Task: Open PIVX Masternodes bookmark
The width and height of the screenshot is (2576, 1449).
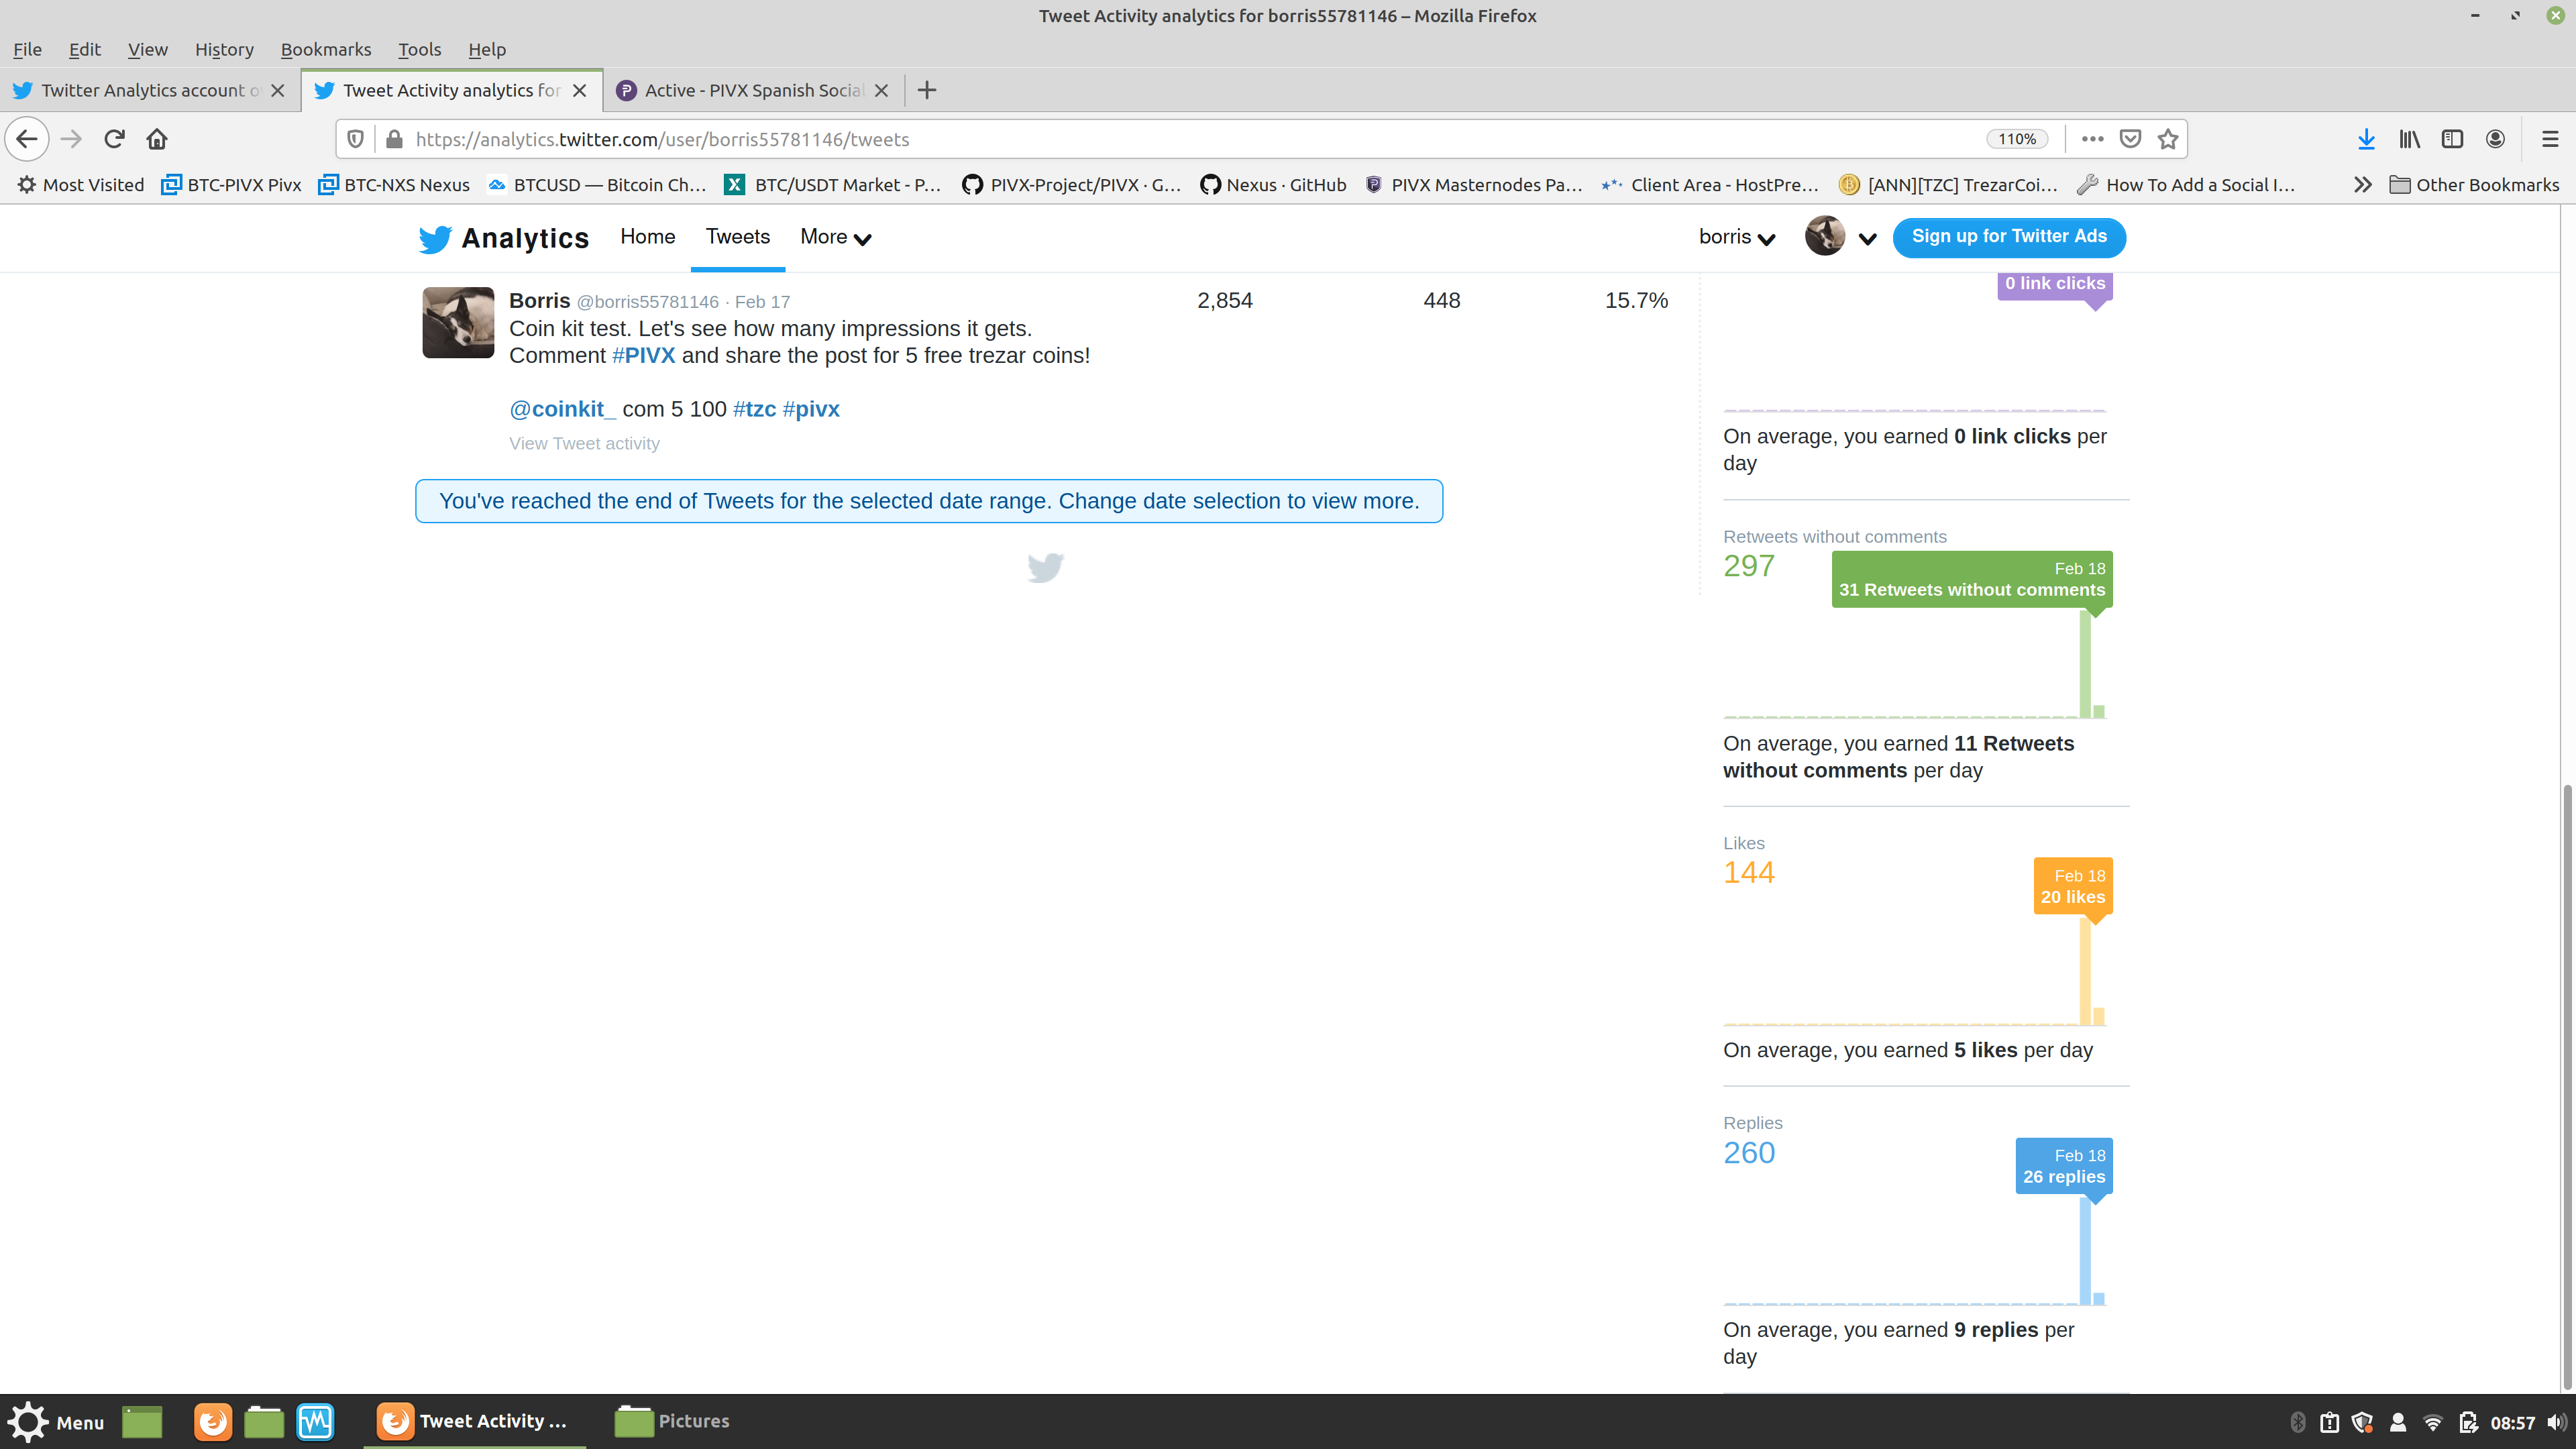Action: click(1474, 185)
